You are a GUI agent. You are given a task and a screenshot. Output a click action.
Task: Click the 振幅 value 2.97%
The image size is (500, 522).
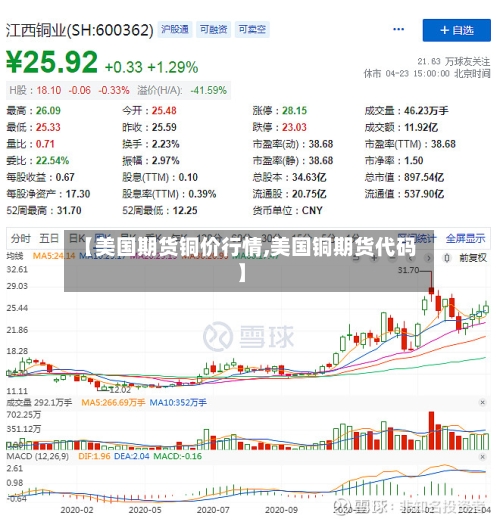click(166, 161)
